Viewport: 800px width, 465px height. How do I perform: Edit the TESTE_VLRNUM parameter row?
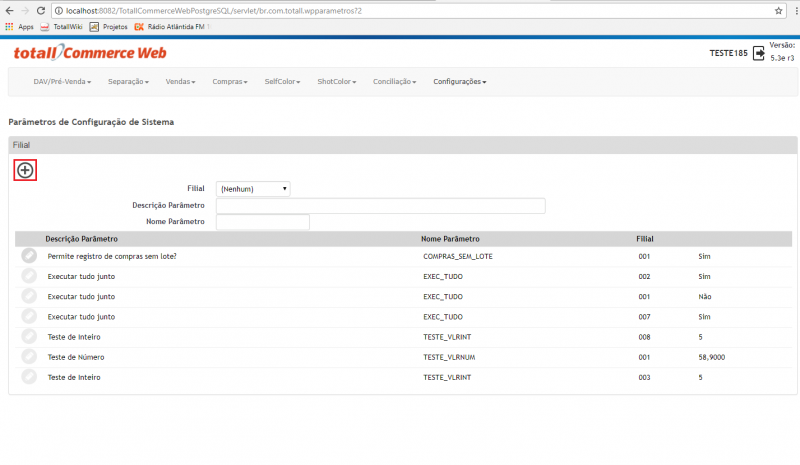(x=29, y=356)
